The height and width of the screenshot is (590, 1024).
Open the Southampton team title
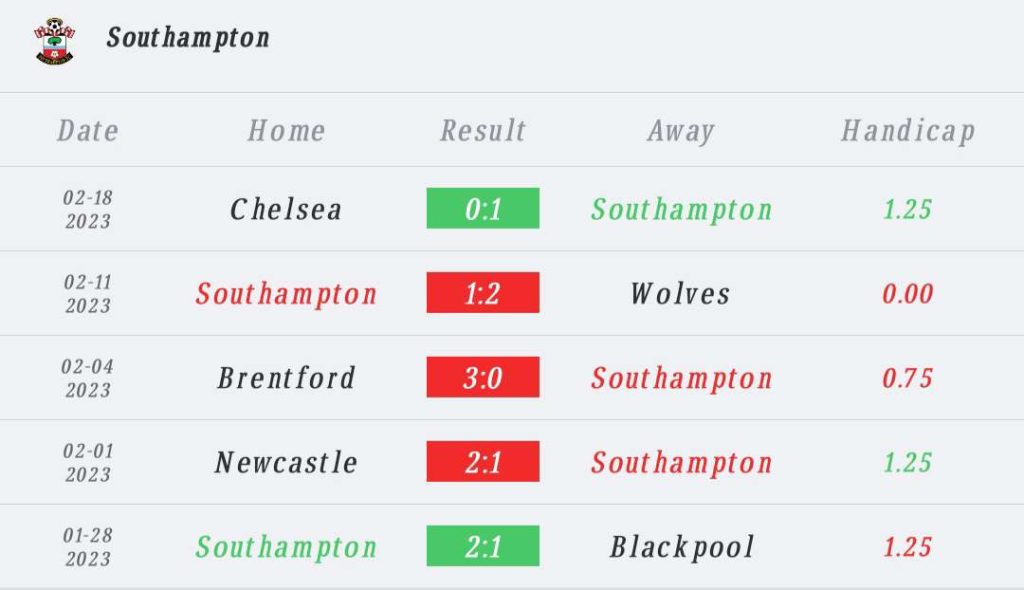click(188, 38)
